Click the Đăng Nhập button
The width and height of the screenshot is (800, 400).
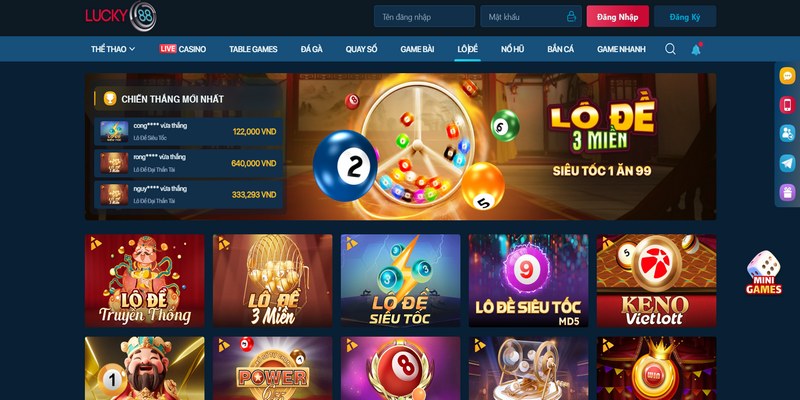click(617, 16)
